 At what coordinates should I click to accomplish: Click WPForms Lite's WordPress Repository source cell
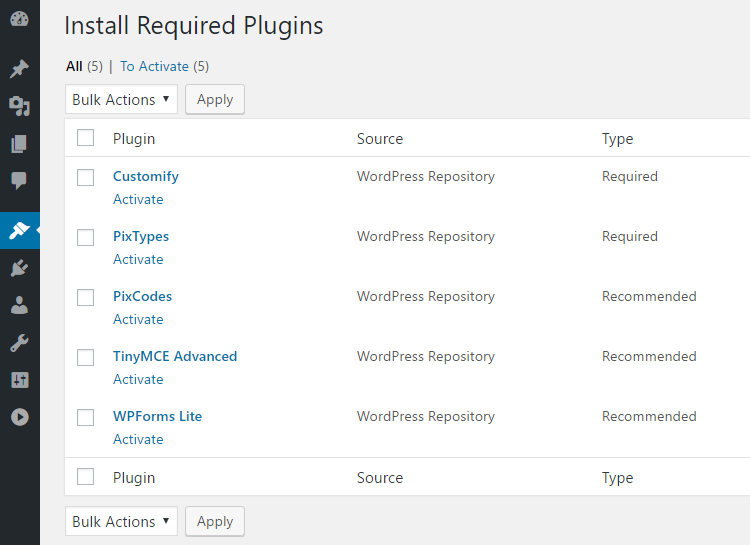tap(426, 416)
